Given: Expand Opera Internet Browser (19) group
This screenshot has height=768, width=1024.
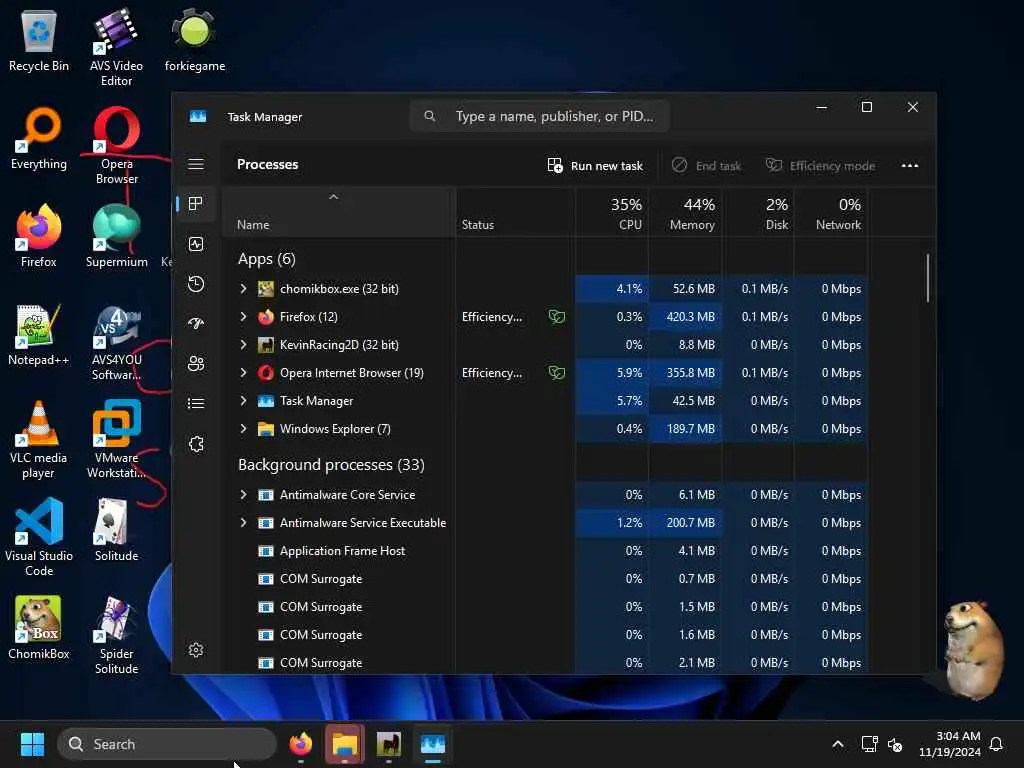Looking at the screenshot, I should [244, 373].
